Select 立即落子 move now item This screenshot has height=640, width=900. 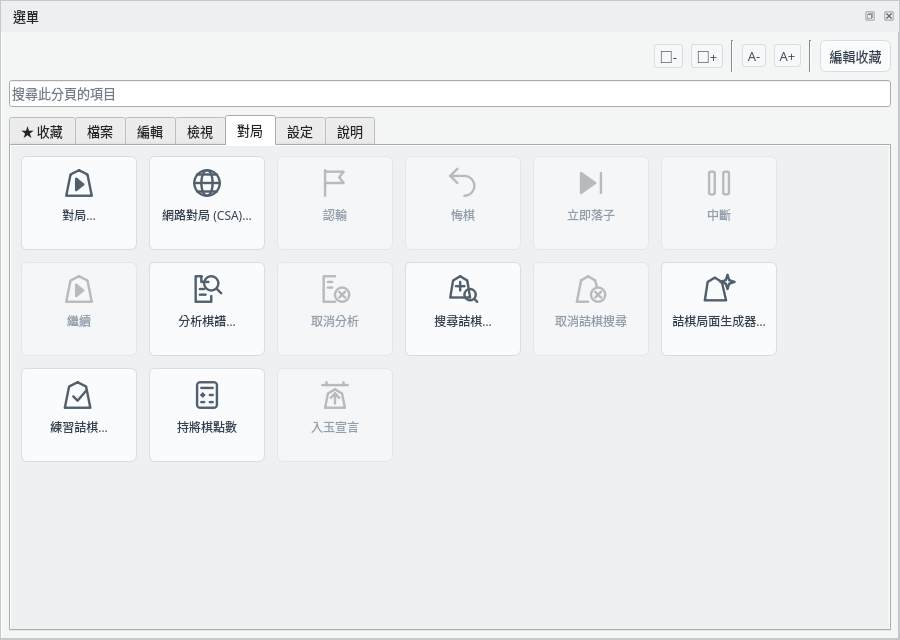coord(591,203)
